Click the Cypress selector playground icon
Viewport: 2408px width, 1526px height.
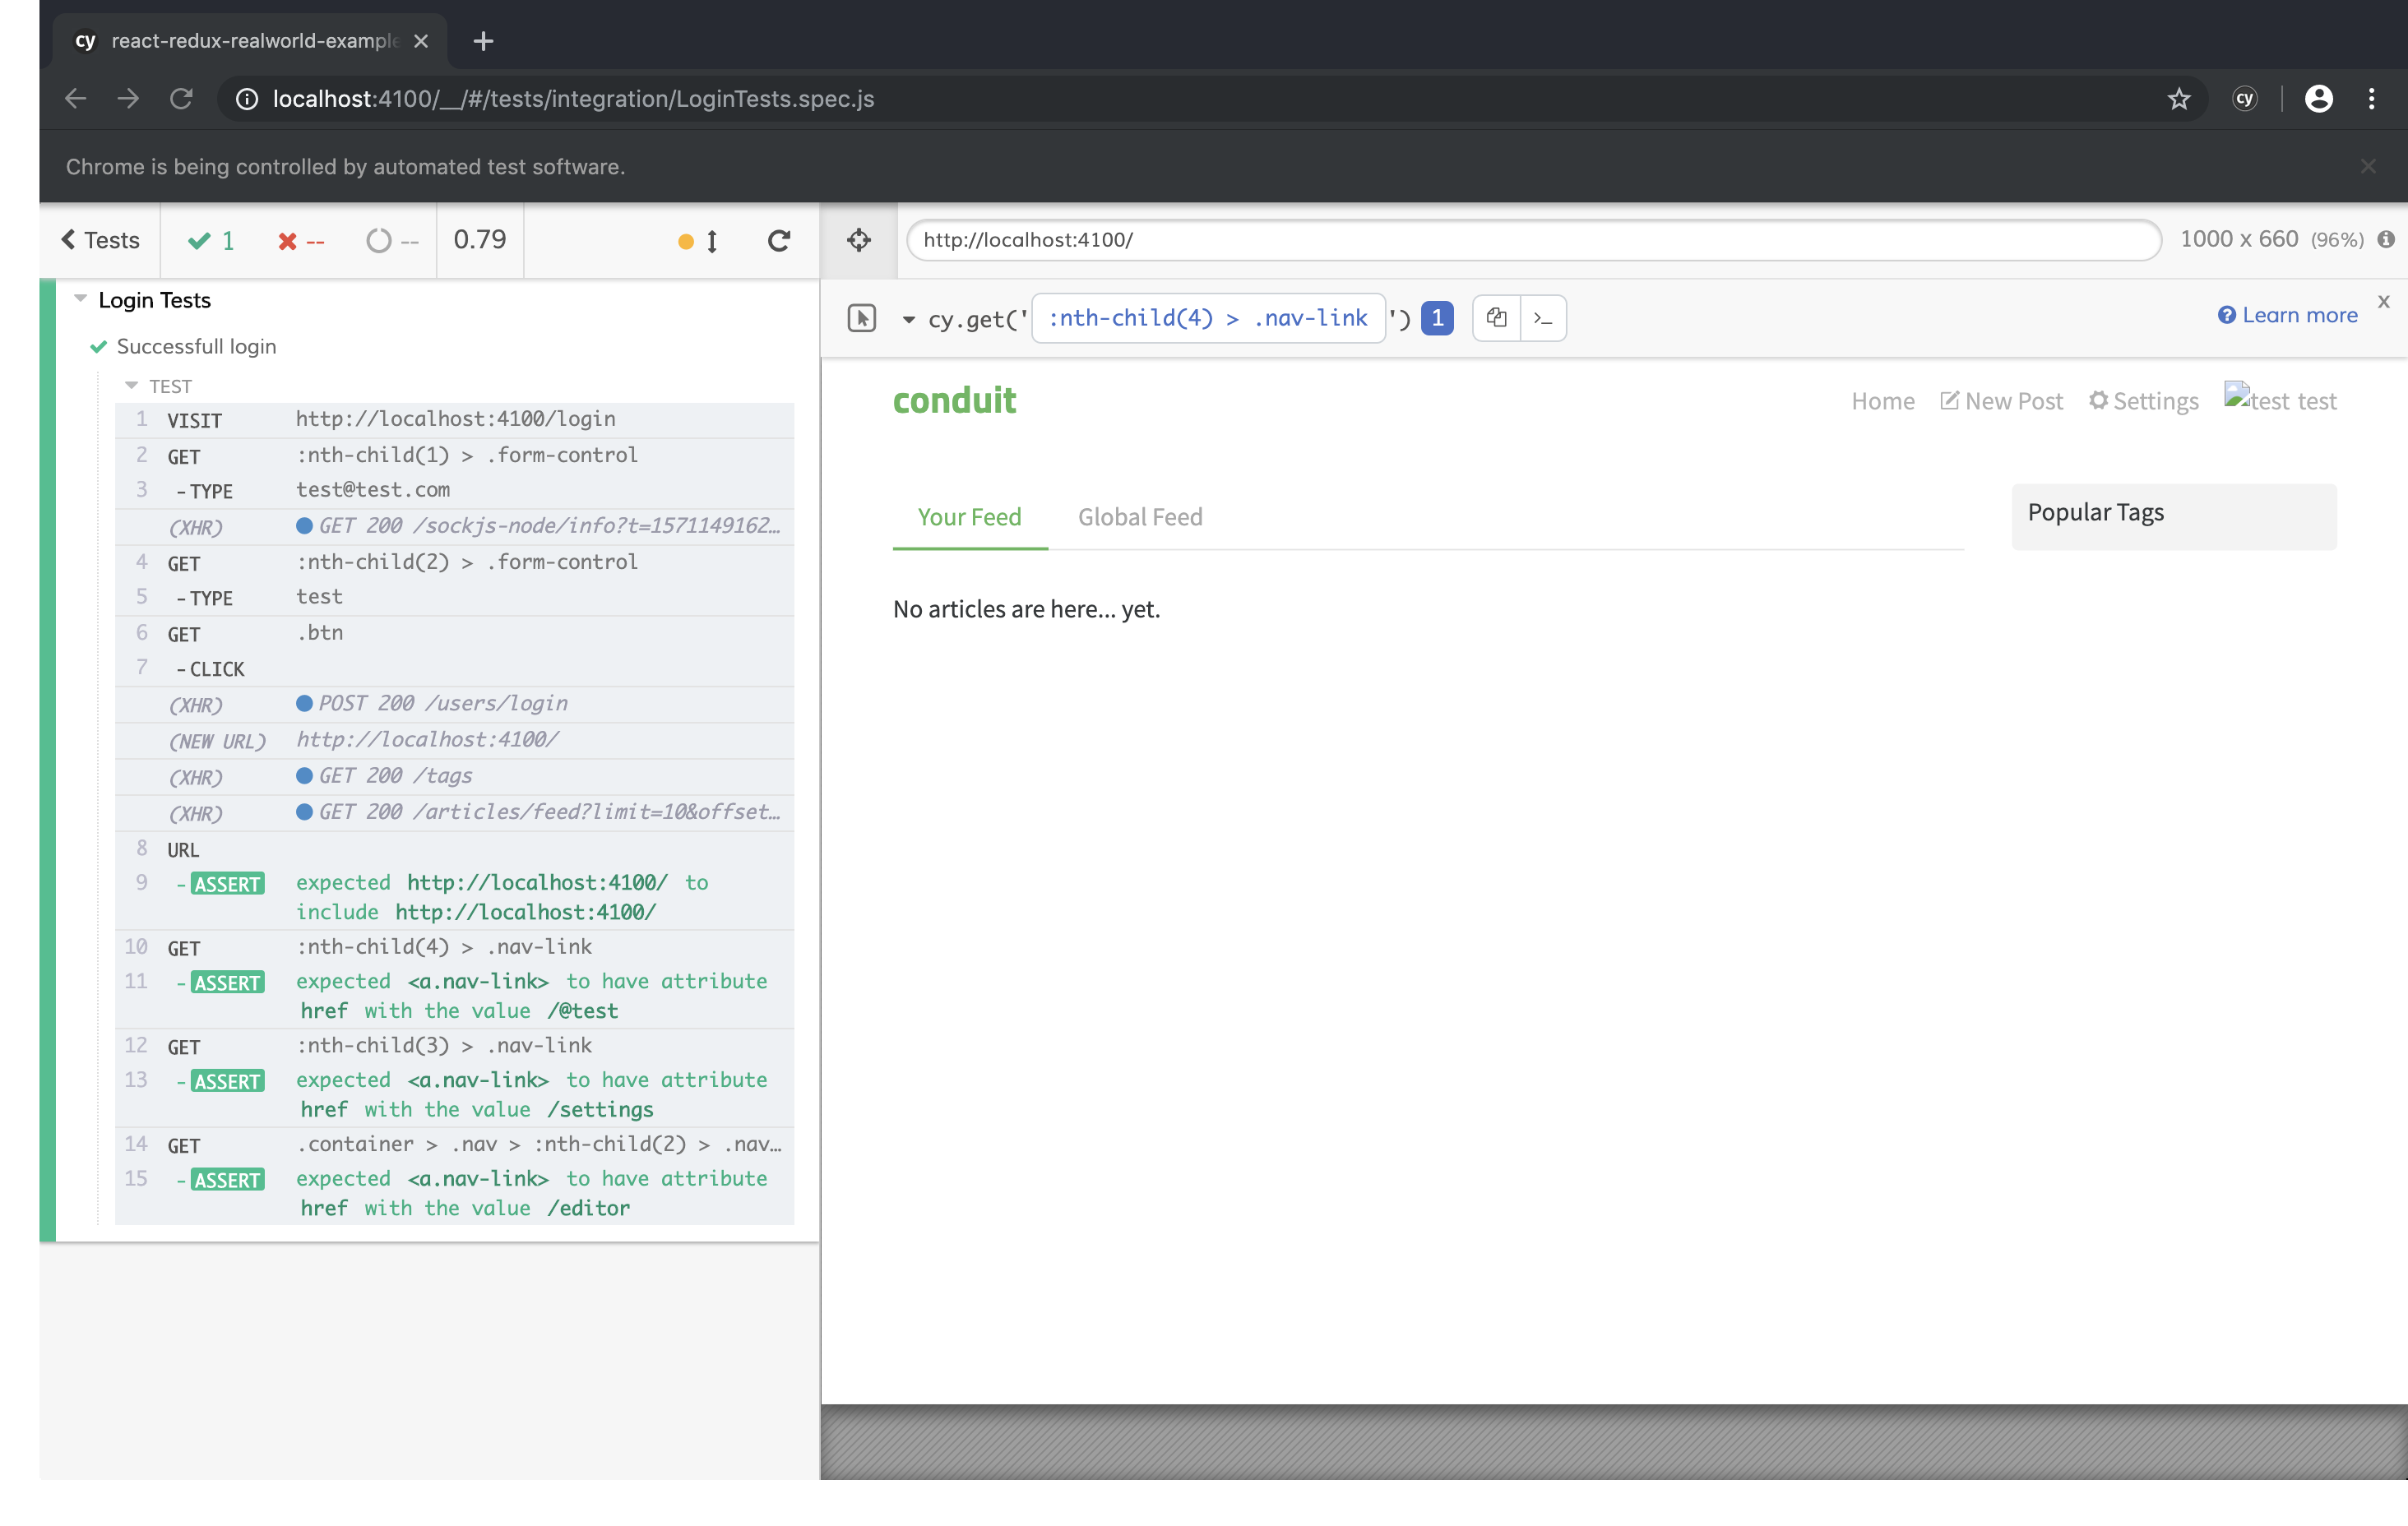coord(859,238)
